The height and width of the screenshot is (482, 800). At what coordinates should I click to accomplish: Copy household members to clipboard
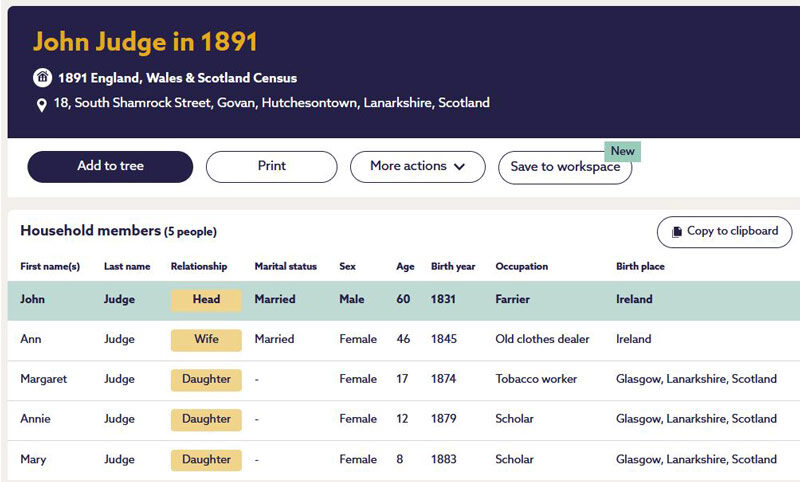[724, 232]
